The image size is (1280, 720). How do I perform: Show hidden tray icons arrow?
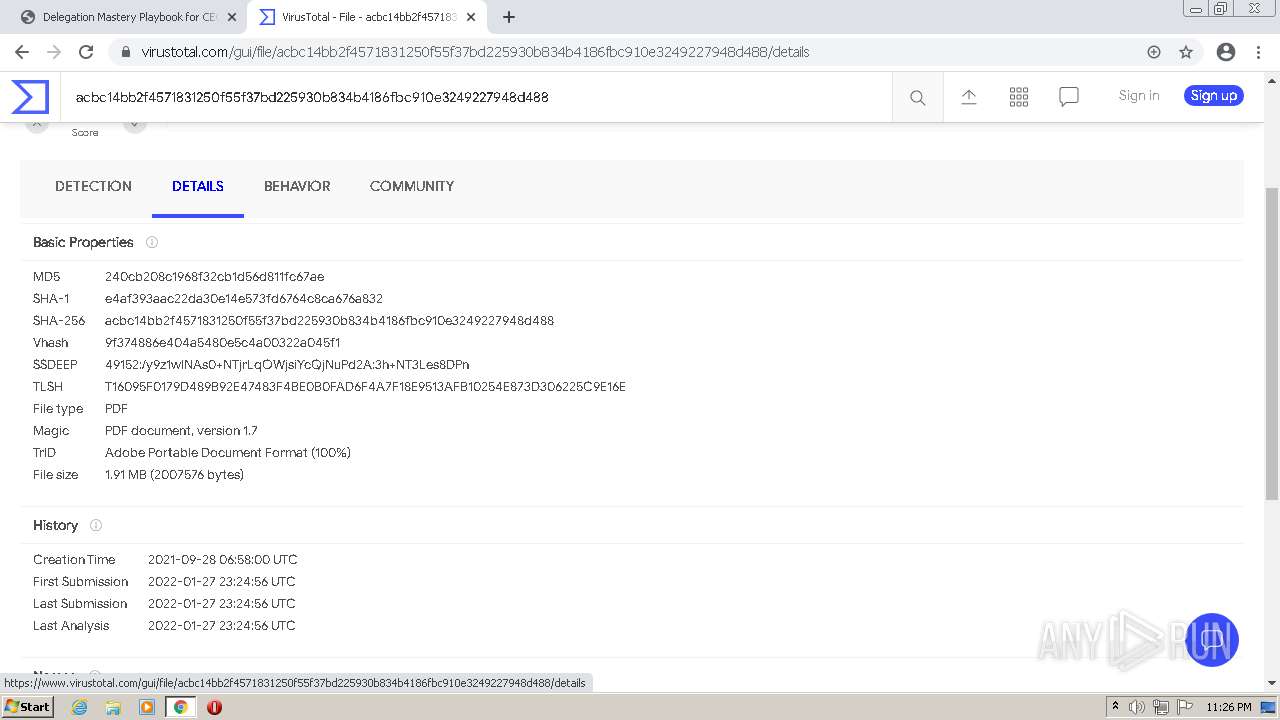pyautogui.click(x=1115, y=707)
